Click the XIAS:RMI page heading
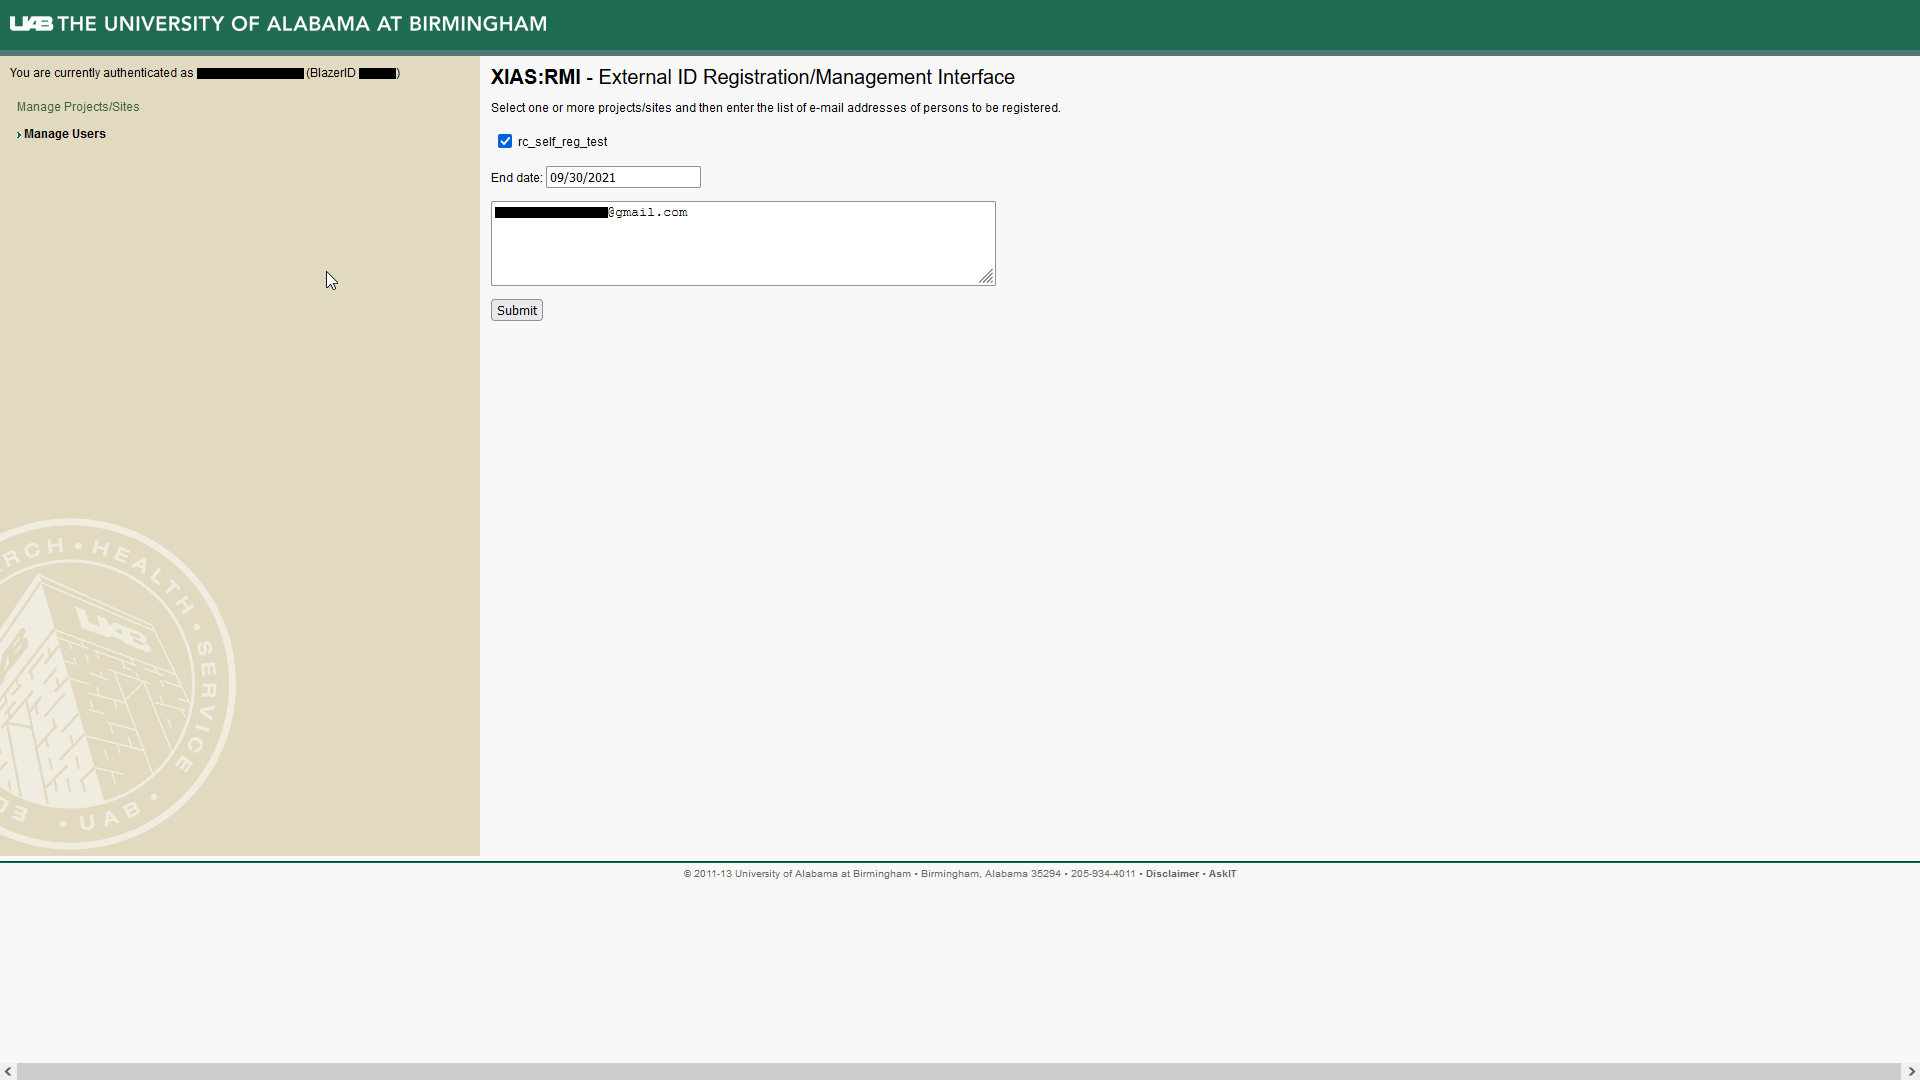This screenshot has height=1080, width=1920. coord(752,77)
